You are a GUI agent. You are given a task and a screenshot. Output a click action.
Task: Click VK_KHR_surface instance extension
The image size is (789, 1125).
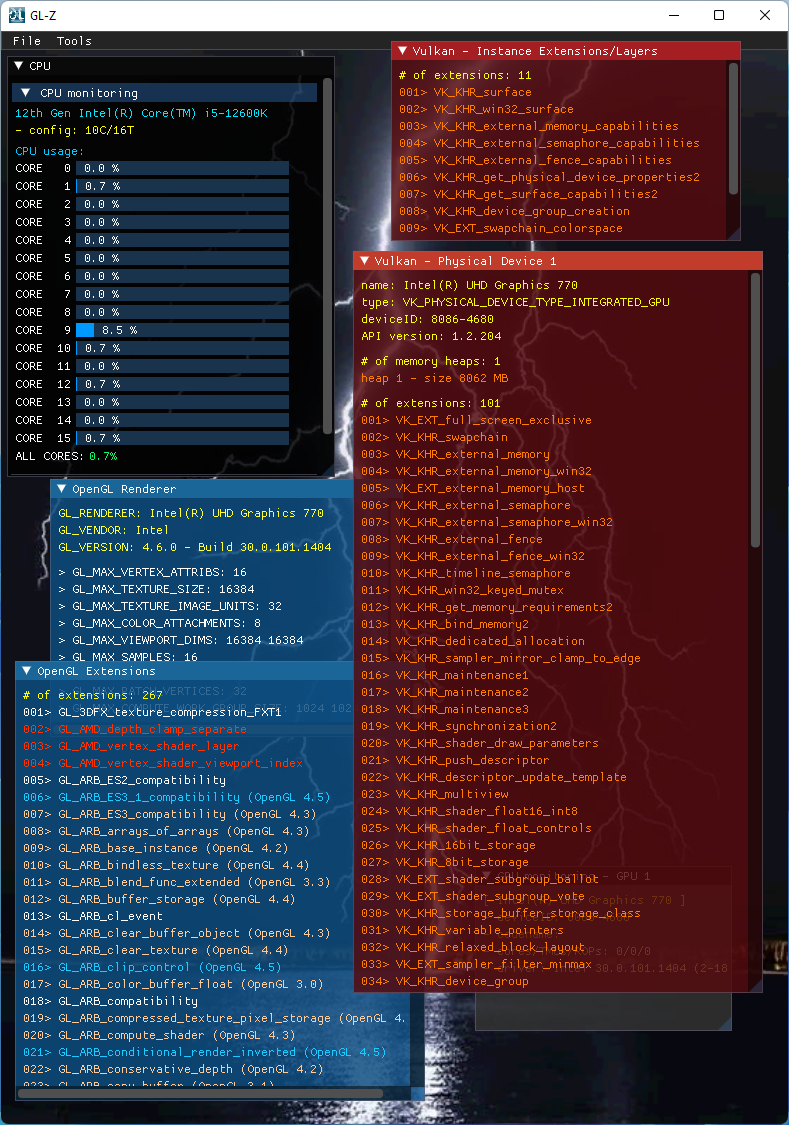(466, 92)
